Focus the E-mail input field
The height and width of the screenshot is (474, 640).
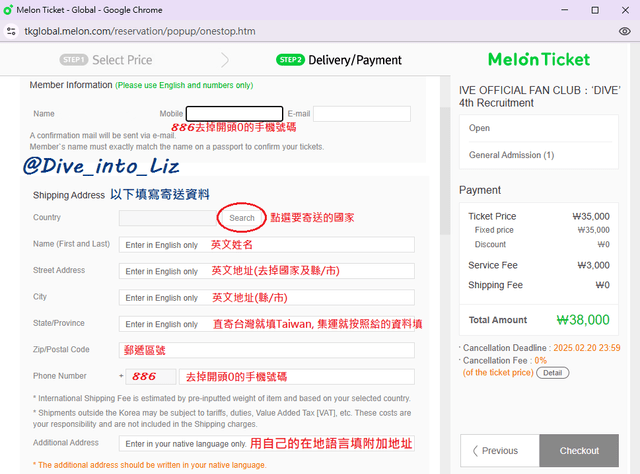[361, 114]
